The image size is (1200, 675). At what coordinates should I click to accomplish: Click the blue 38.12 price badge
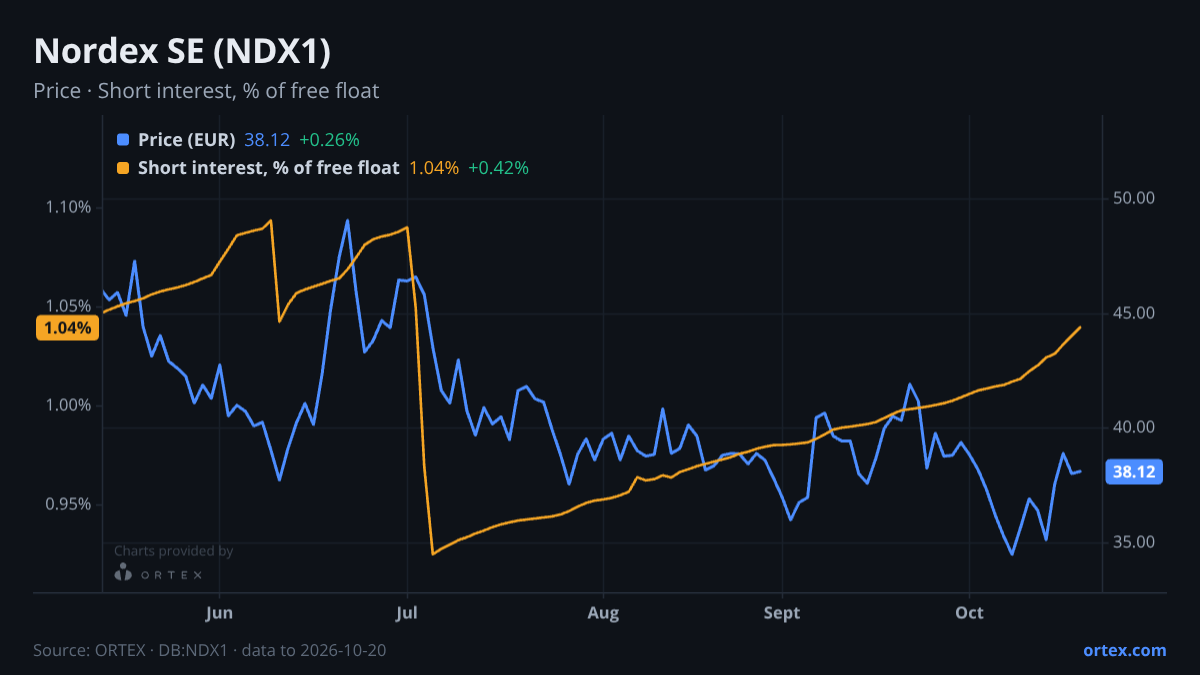click(1133, 472)
